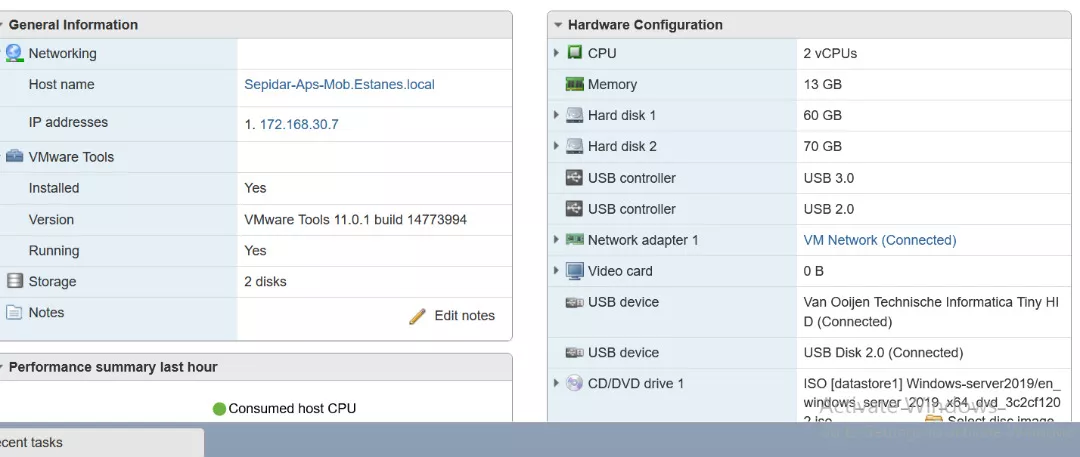
Task: Click the Installed row label
Action: click(54, 187)
